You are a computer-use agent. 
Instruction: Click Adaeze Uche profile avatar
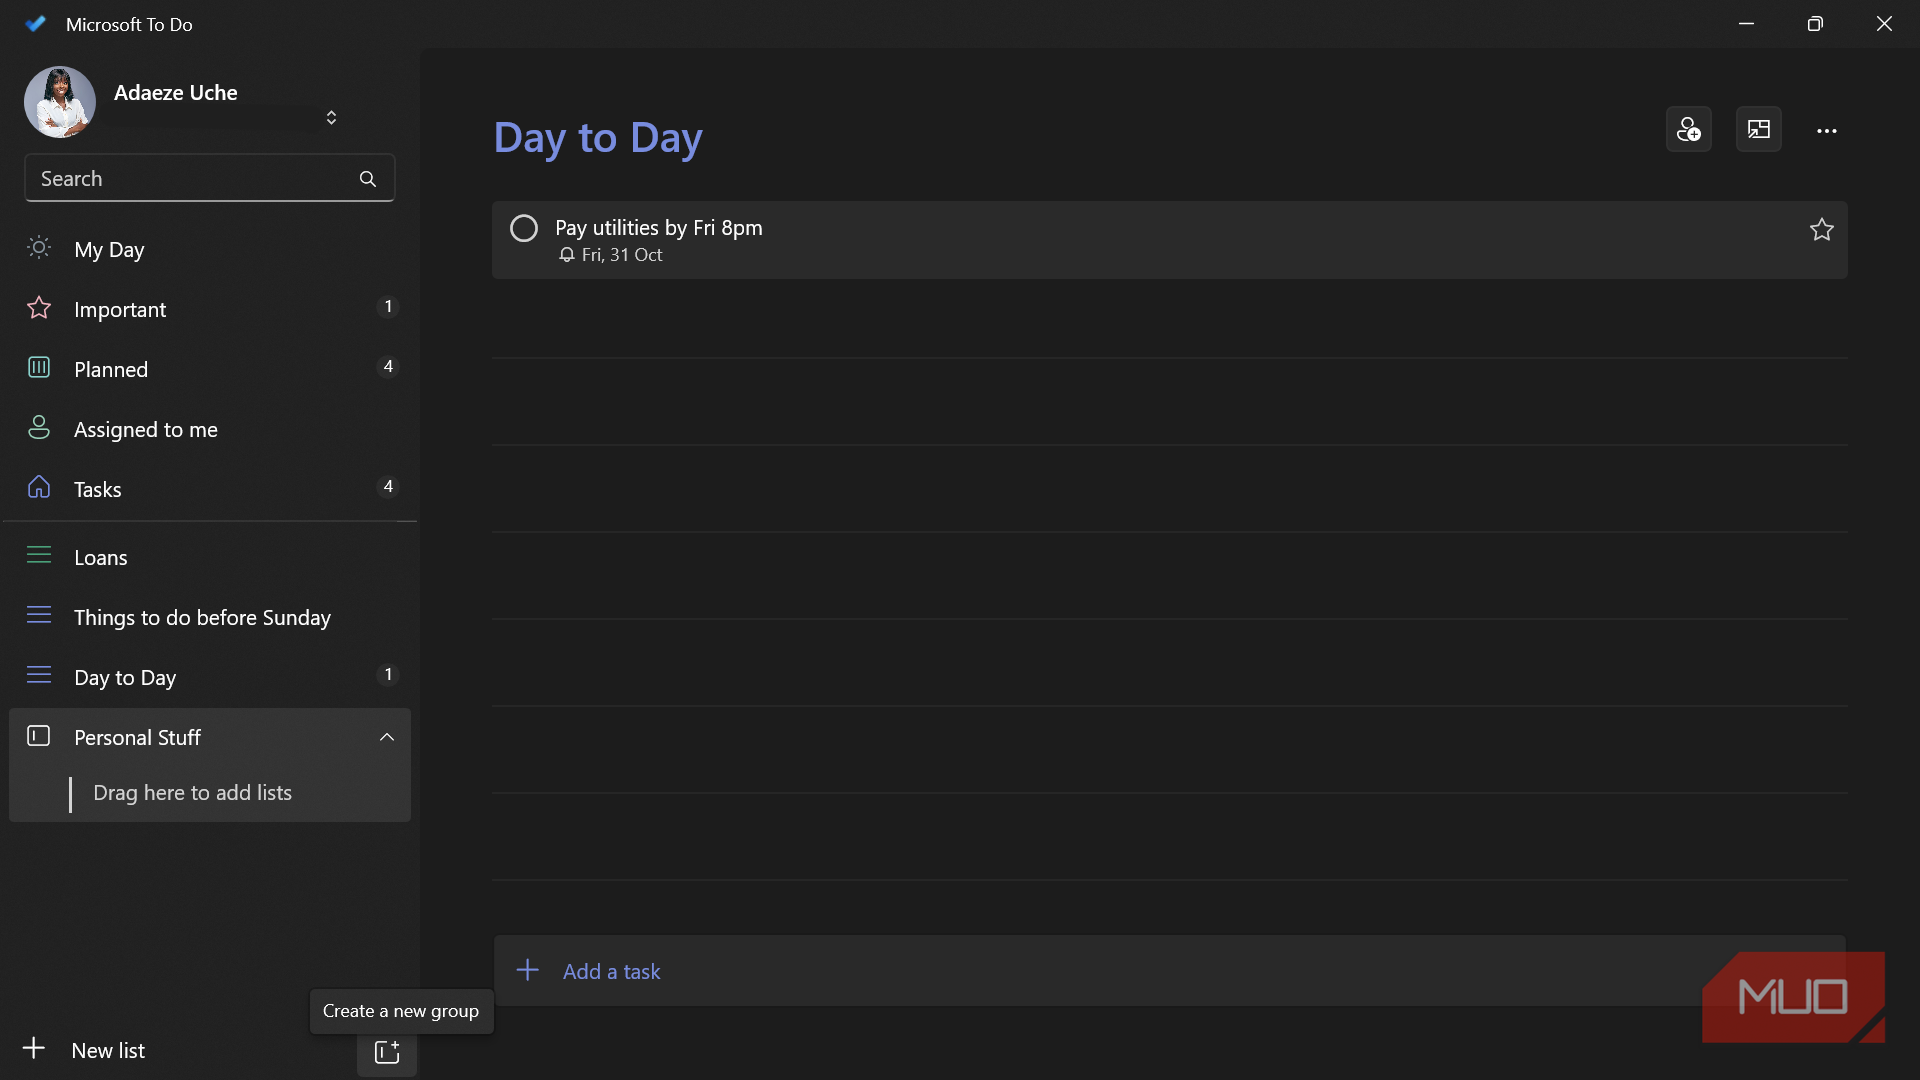click(60, 102)
